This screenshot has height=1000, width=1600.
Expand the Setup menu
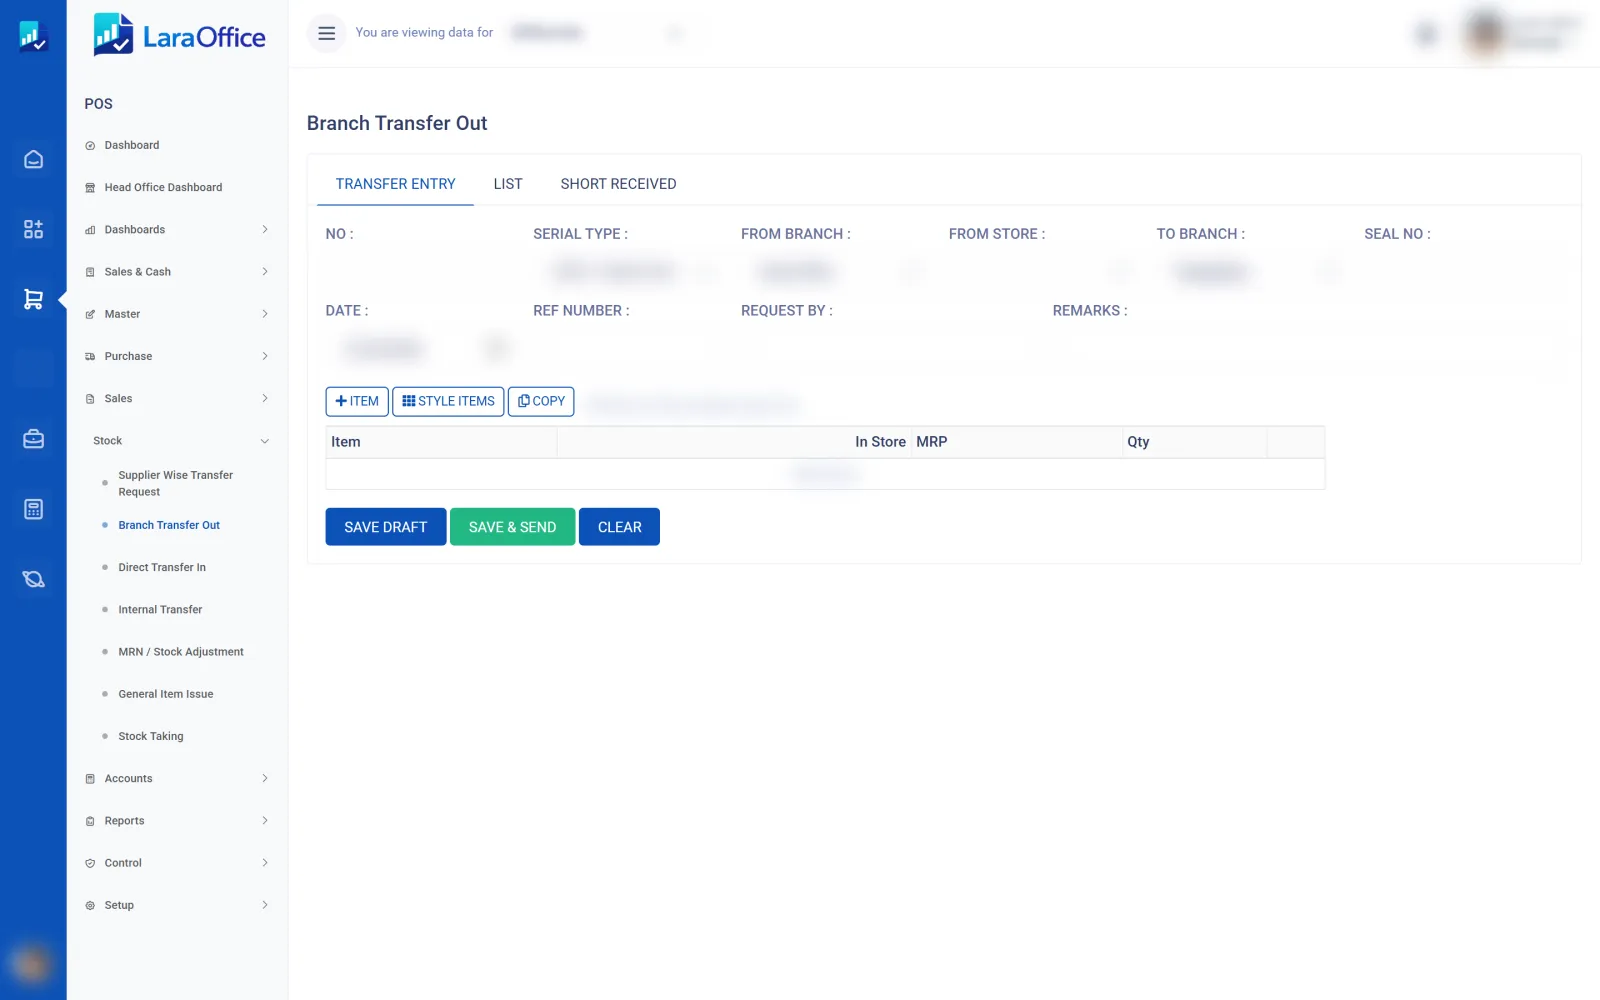pyautogui.click(x=177, y=905)
